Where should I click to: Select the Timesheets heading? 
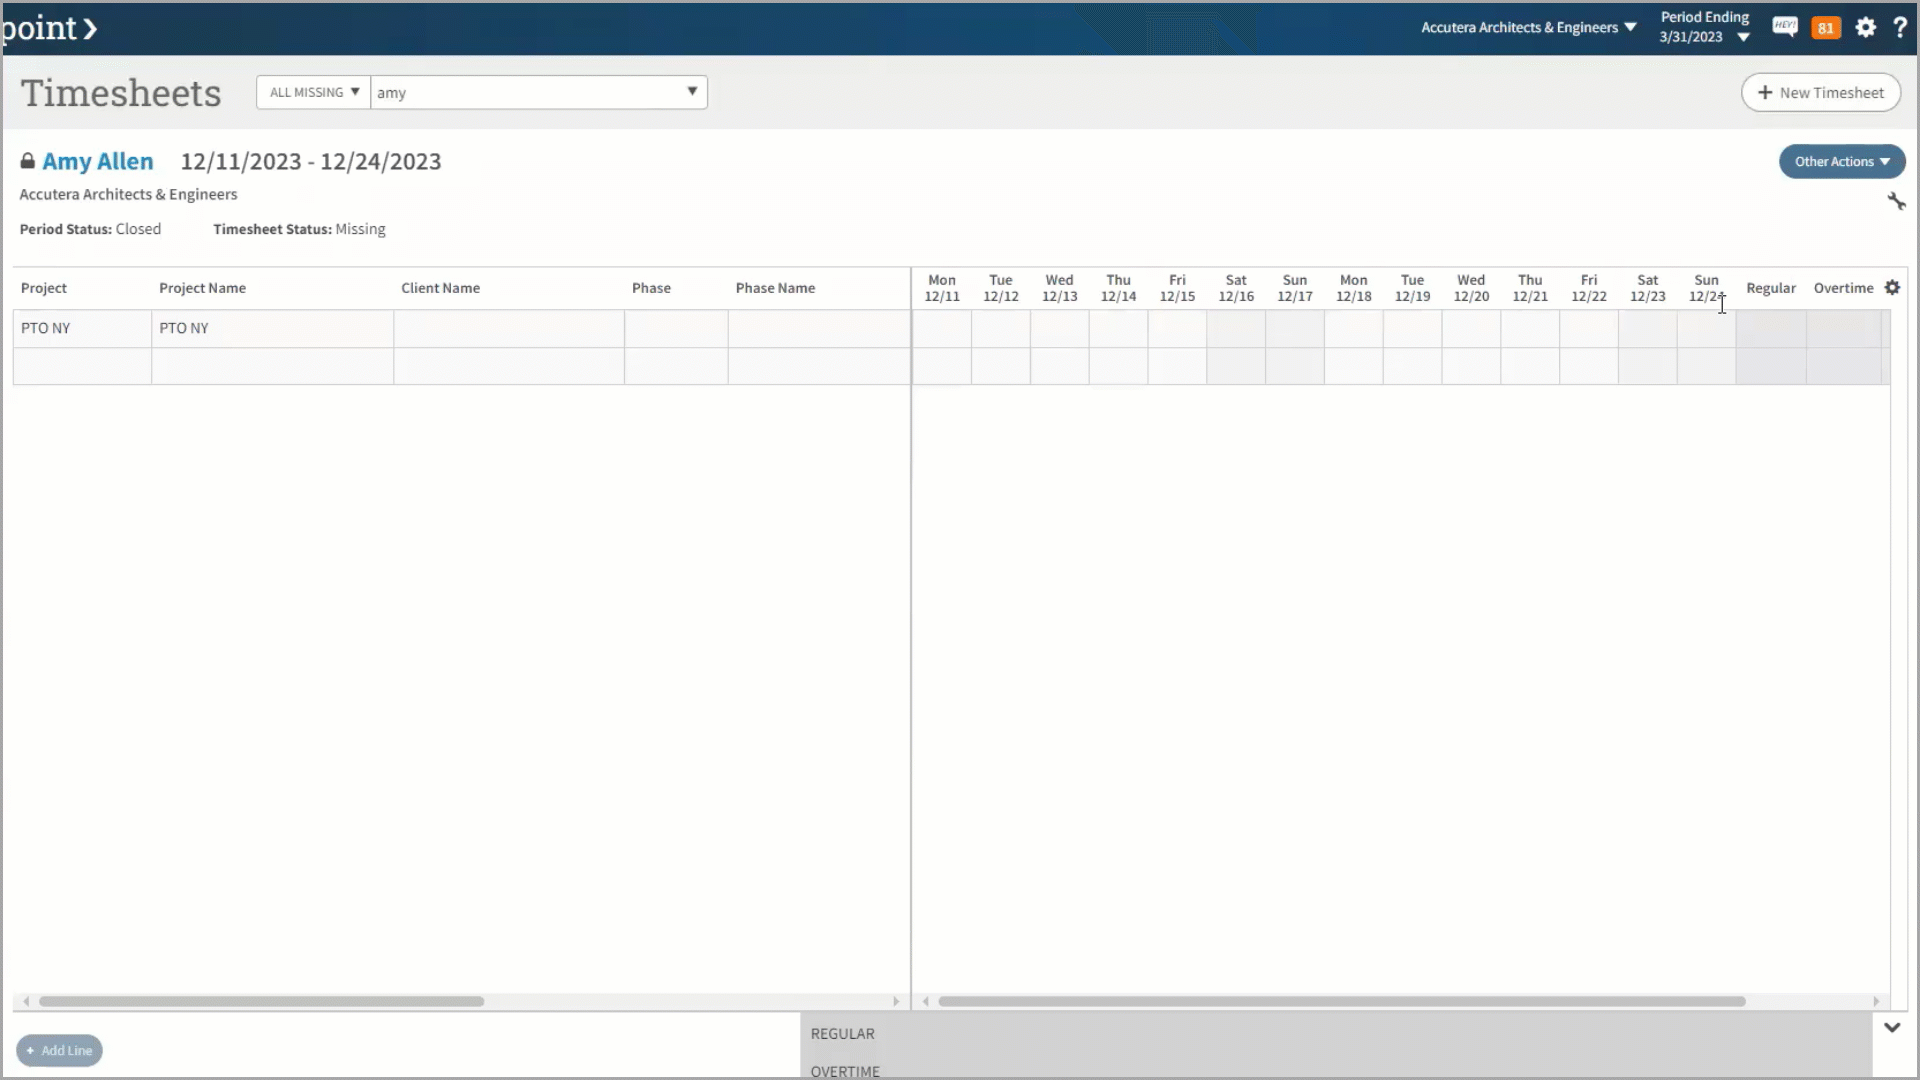point(120,92)
